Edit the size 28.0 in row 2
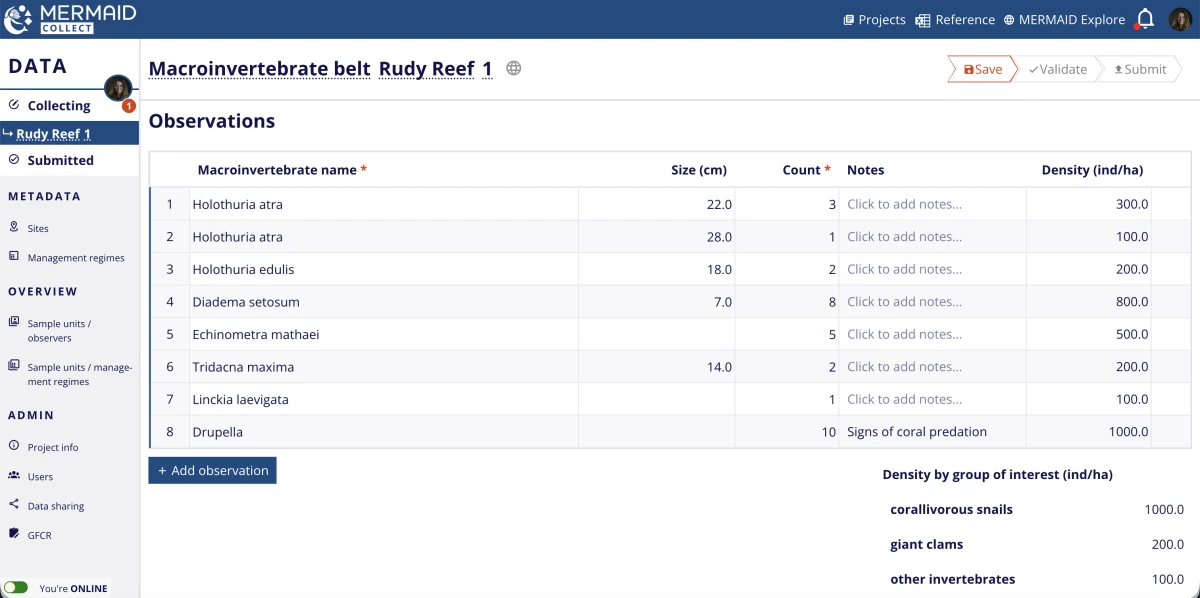 click(x=657, y=237)
